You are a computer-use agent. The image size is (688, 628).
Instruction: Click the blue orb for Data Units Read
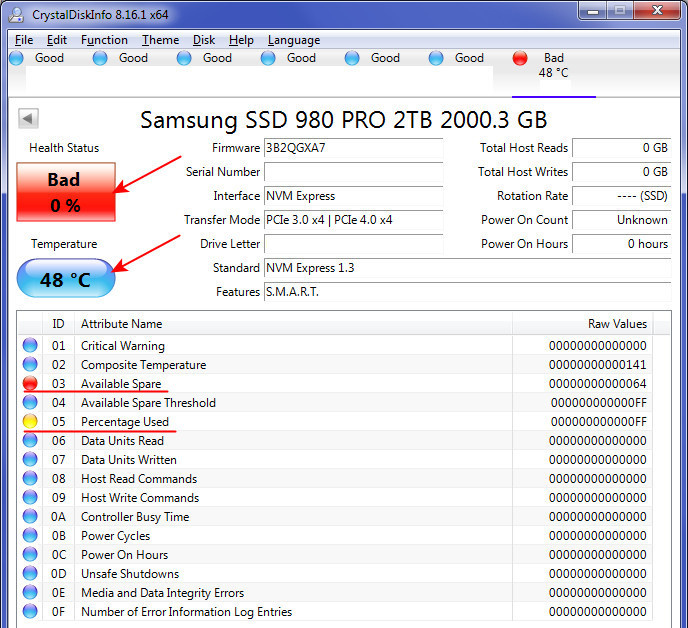pos(30,441)
